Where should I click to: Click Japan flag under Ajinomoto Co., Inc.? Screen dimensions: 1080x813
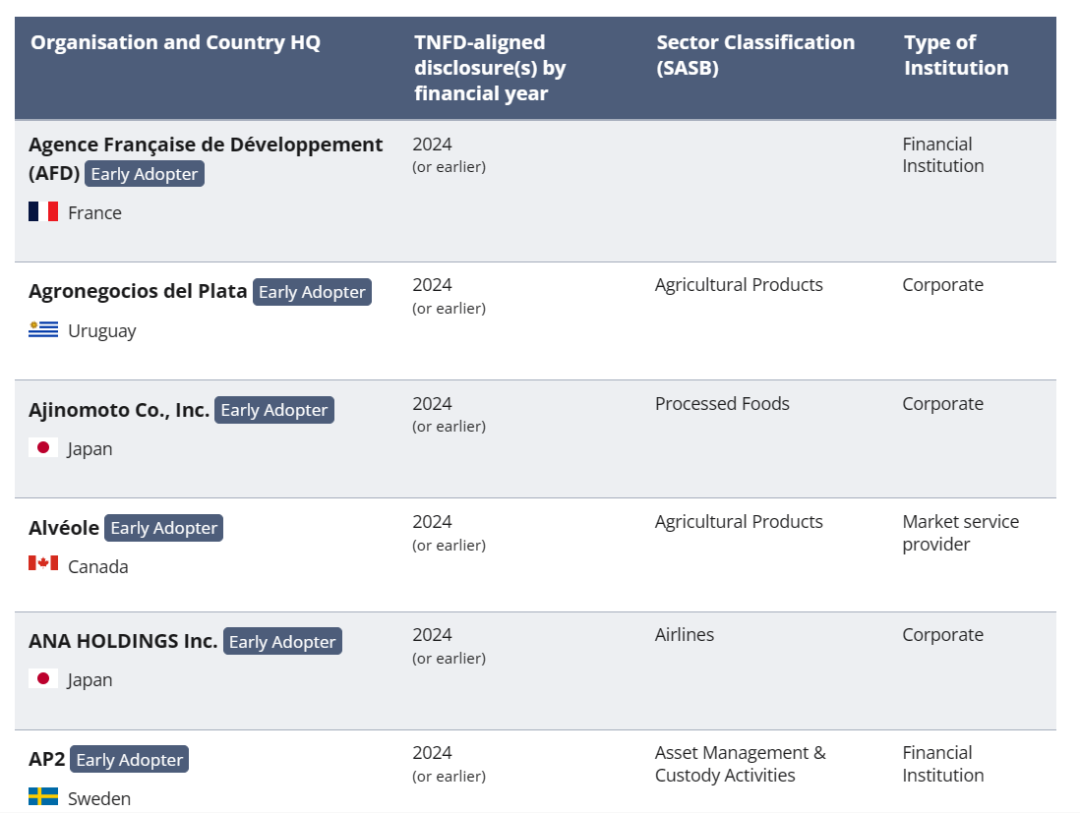click(43, 448)
